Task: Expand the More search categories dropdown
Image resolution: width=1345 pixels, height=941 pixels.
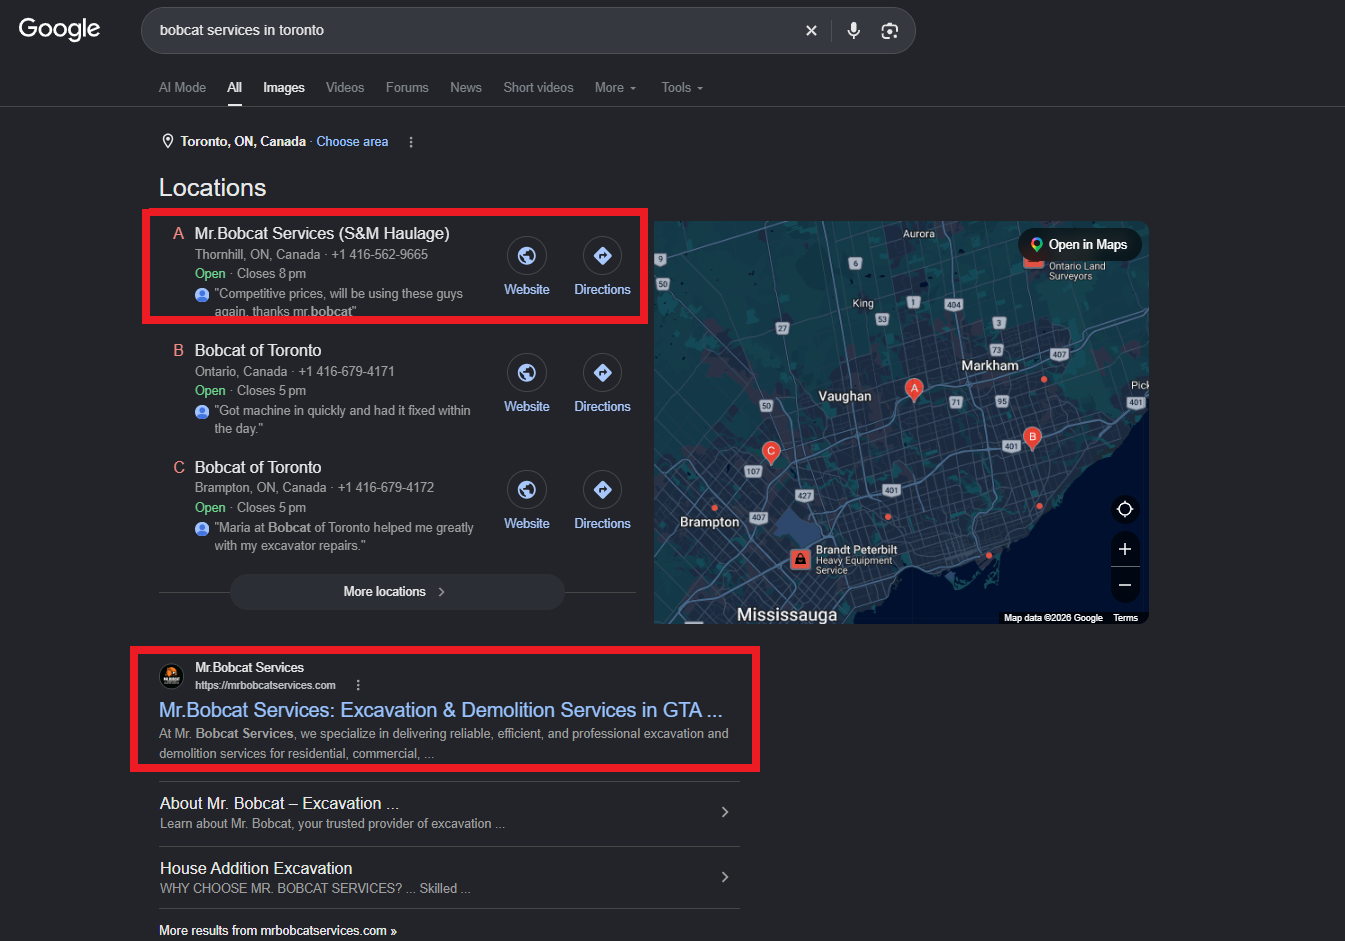Action: pyautogui.click(x=615, y=88)
